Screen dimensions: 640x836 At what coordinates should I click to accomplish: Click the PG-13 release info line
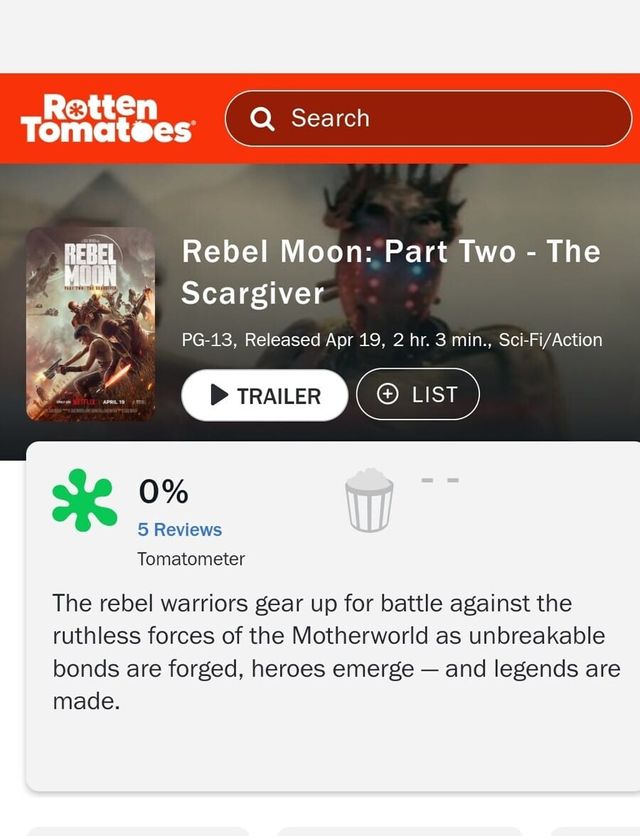(x=392, y=340)
